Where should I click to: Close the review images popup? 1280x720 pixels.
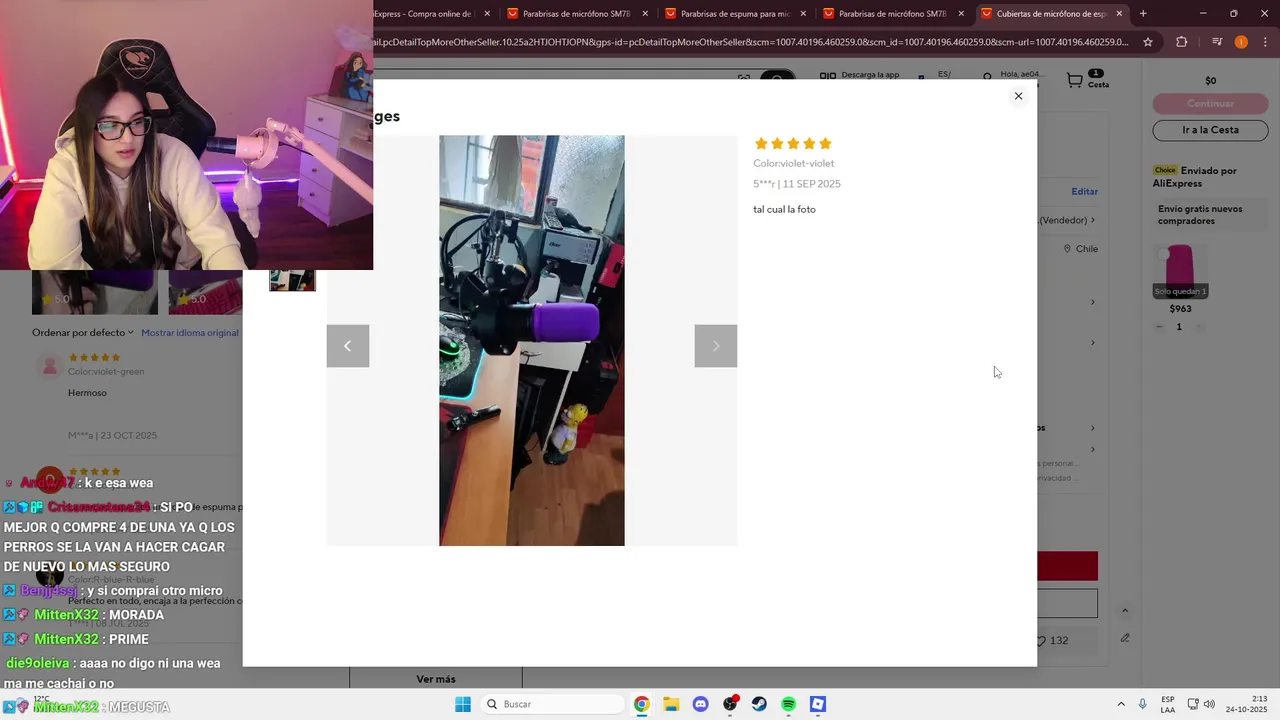(x=1018, y=96)
